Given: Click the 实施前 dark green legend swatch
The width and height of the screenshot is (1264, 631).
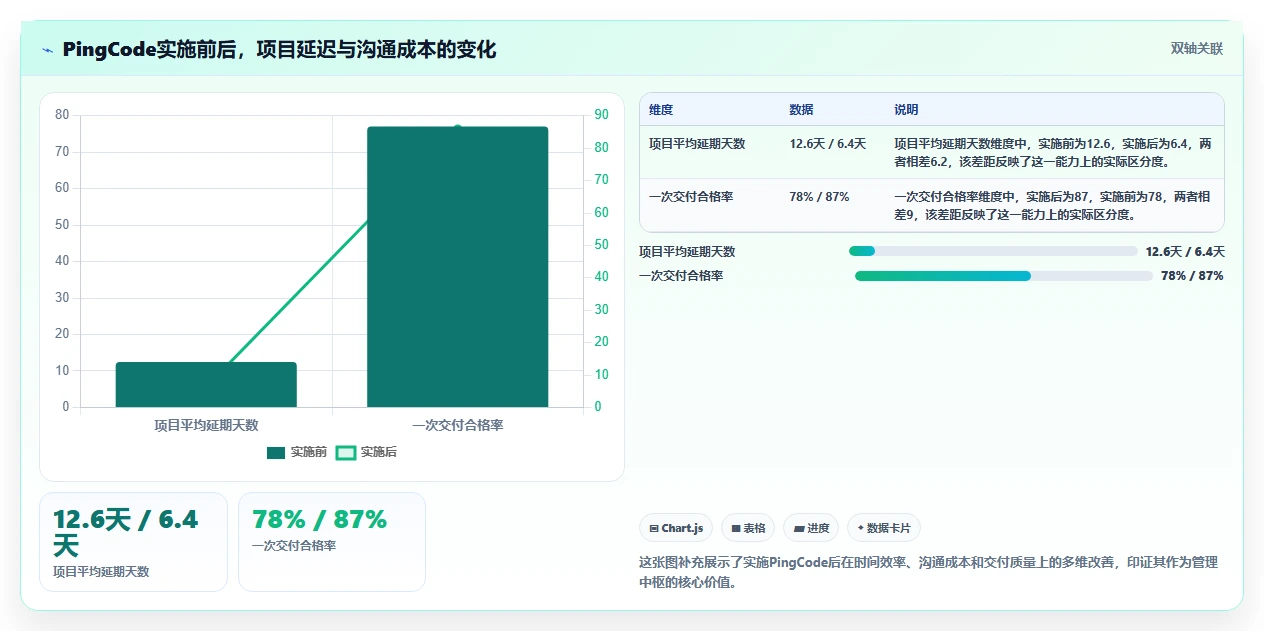Looking at the screenshot, I should coord(276,453).
